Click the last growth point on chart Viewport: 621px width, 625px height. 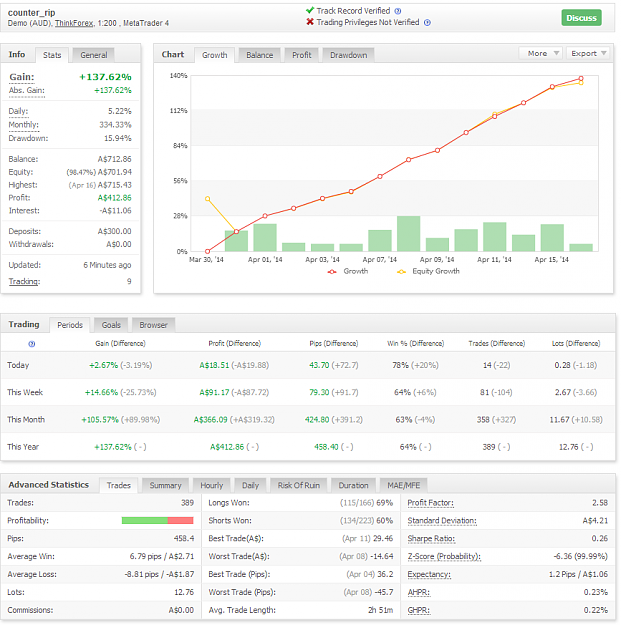581,79
